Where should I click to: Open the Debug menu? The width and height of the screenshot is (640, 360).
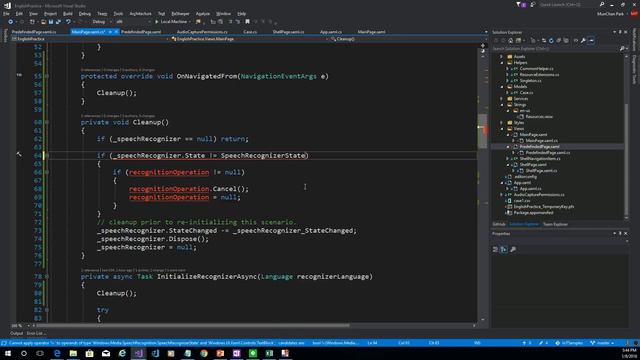[x=84, y=13]
